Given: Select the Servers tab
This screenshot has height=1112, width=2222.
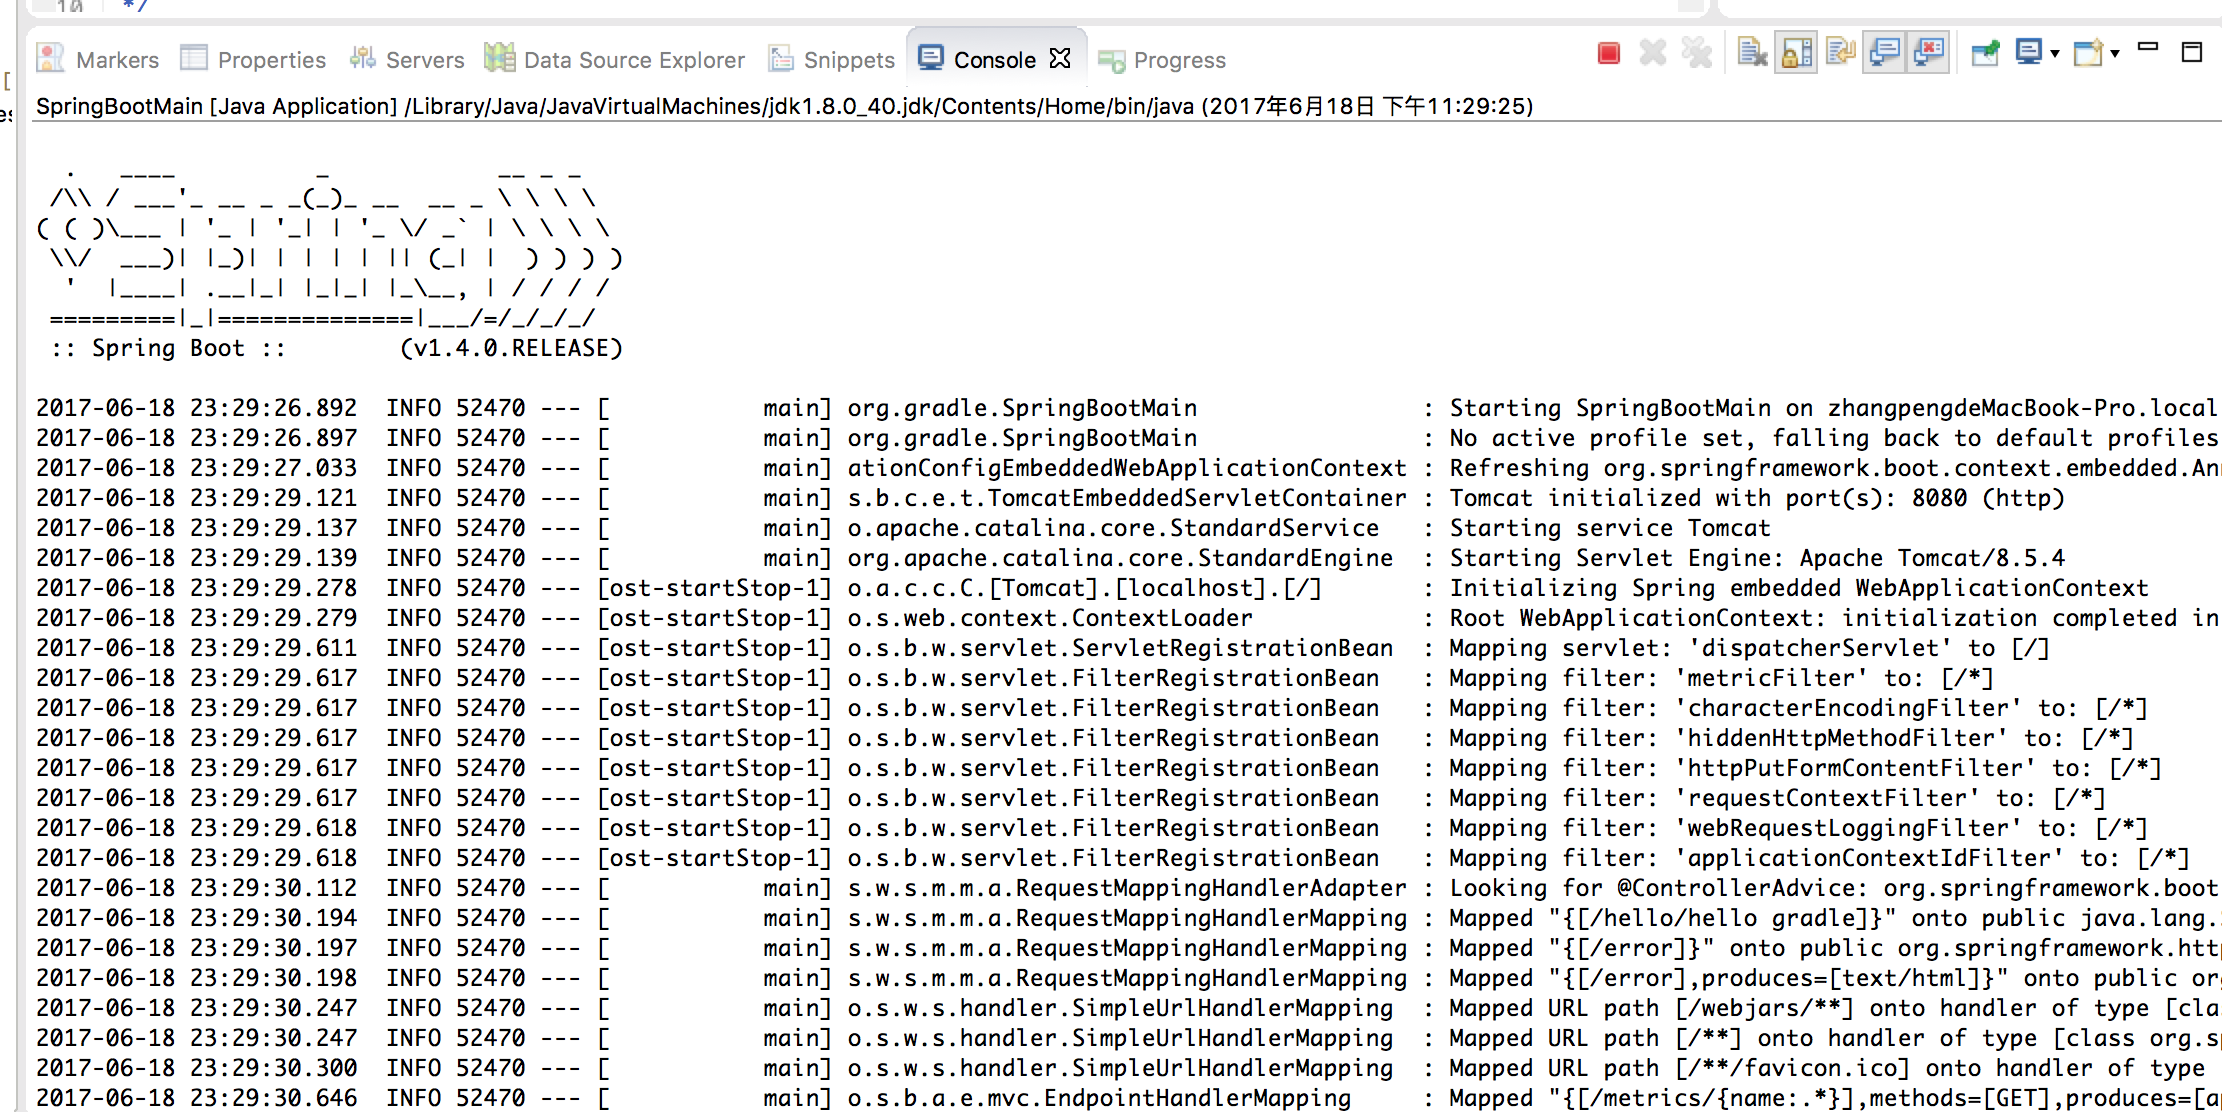Looking at the screenshot, I should (407, 60).
